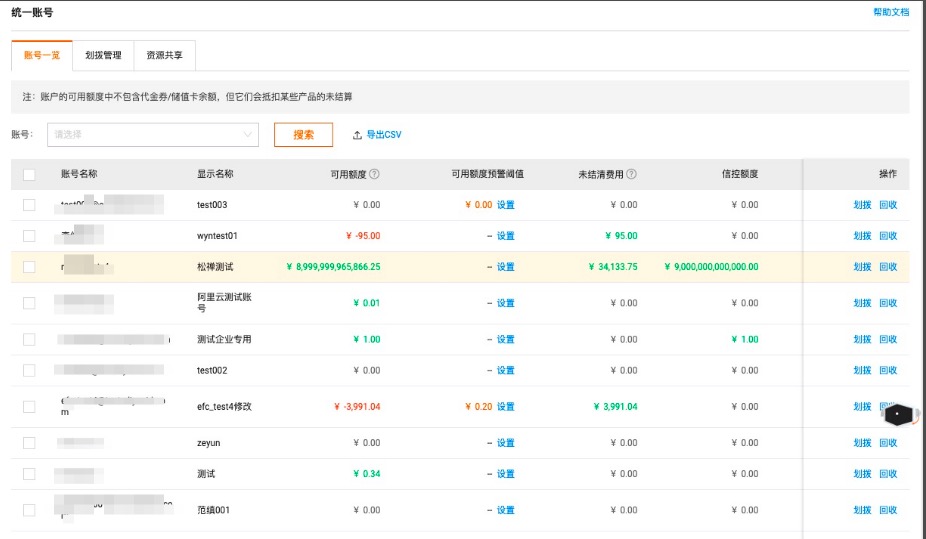Click the red value ¥ -3,991.04
This screenshot has width=926, height=539.
[357, 407]
